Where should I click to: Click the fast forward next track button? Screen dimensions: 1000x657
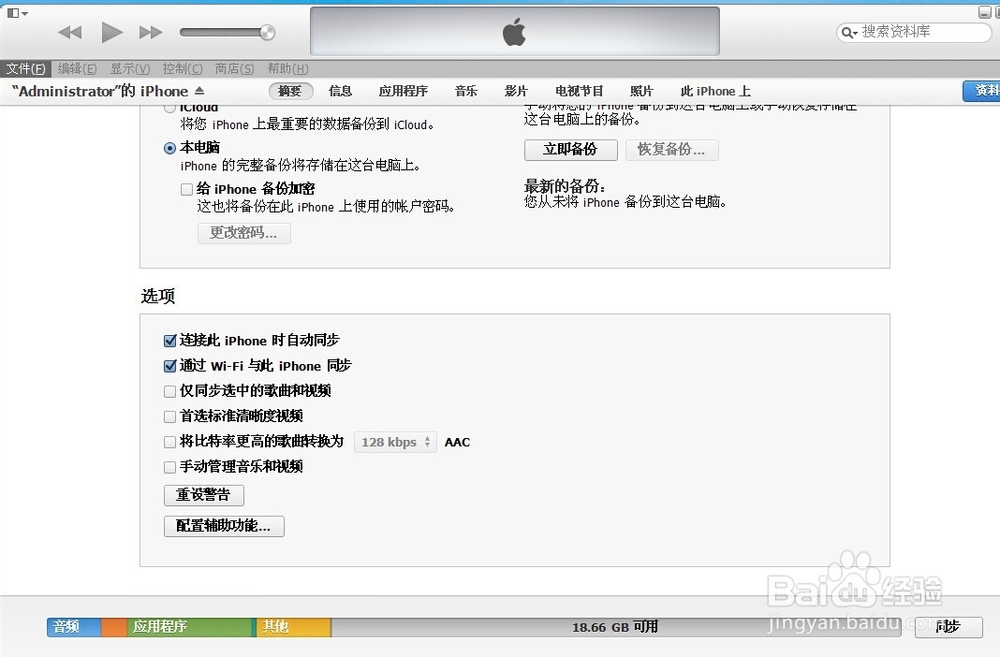151,32
